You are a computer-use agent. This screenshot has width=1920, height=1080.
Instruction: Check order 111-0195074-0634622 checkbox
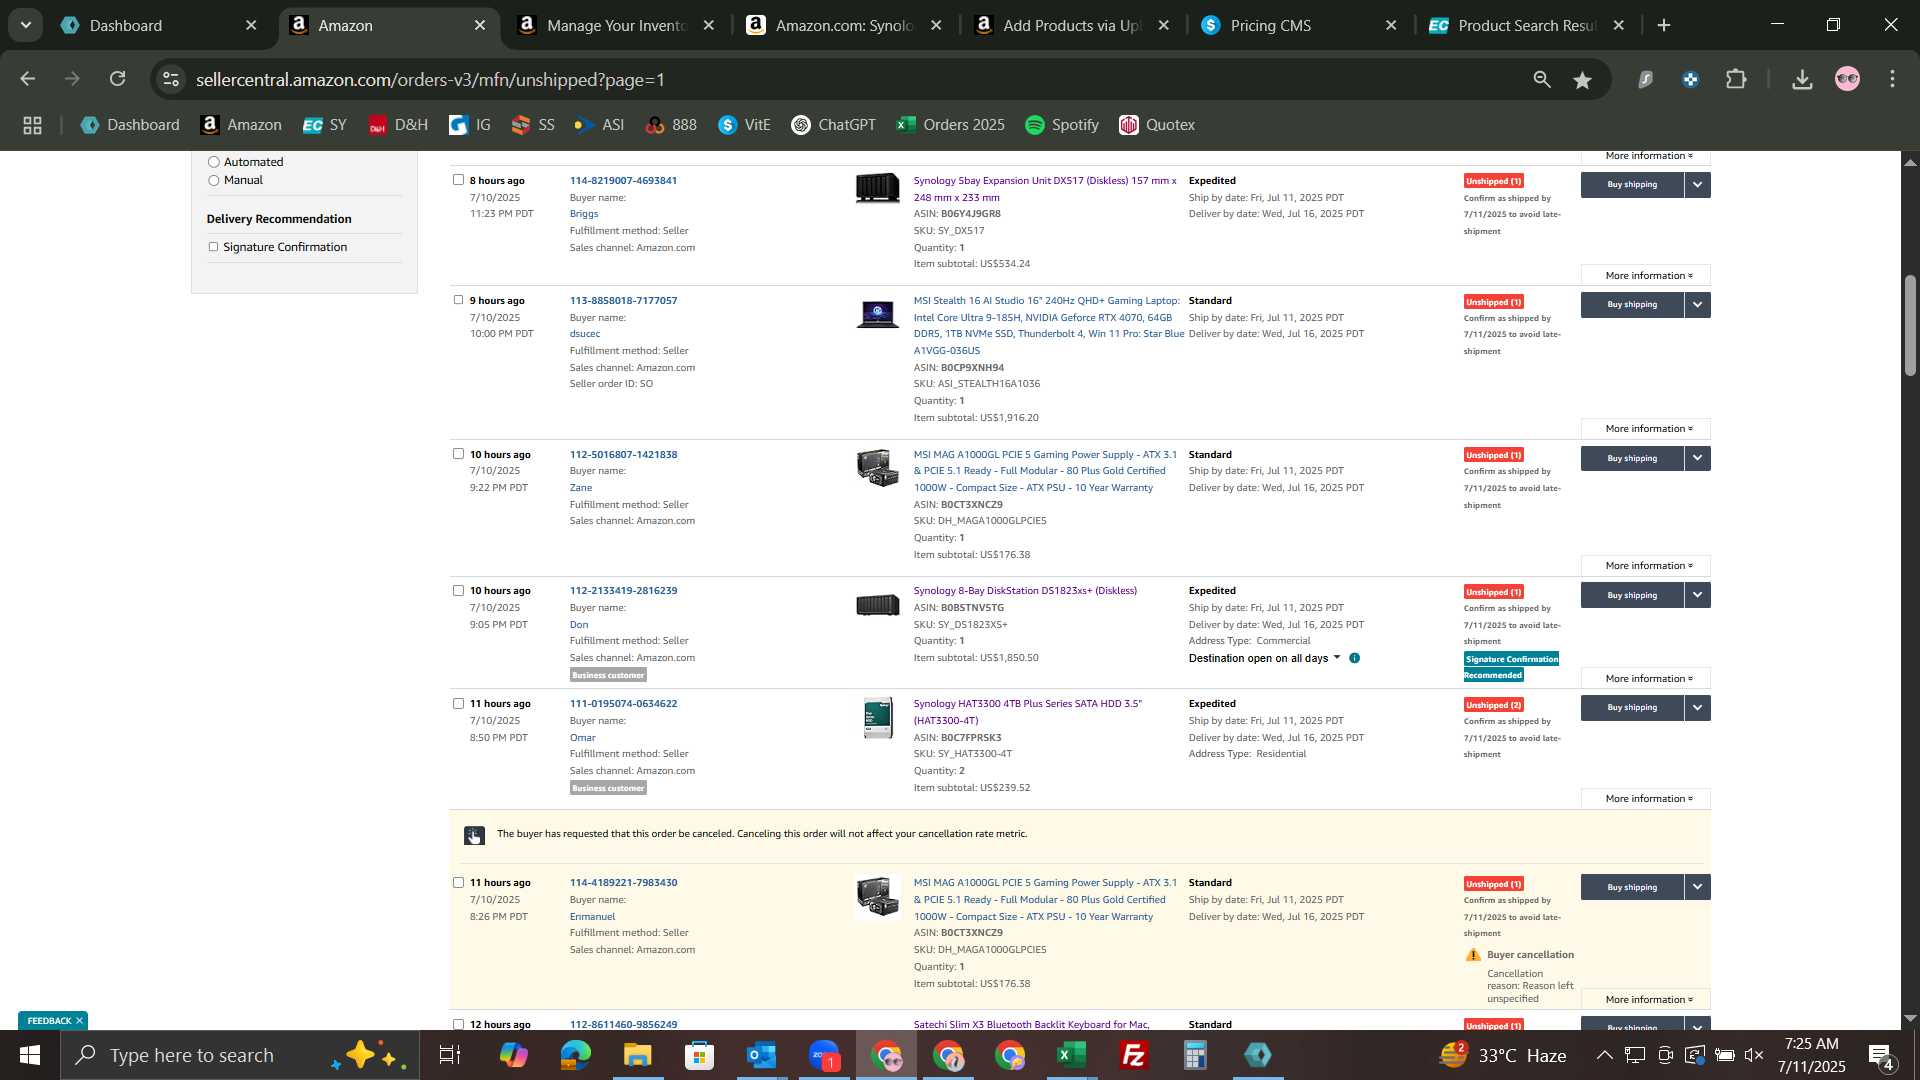[x=458, y=704]
